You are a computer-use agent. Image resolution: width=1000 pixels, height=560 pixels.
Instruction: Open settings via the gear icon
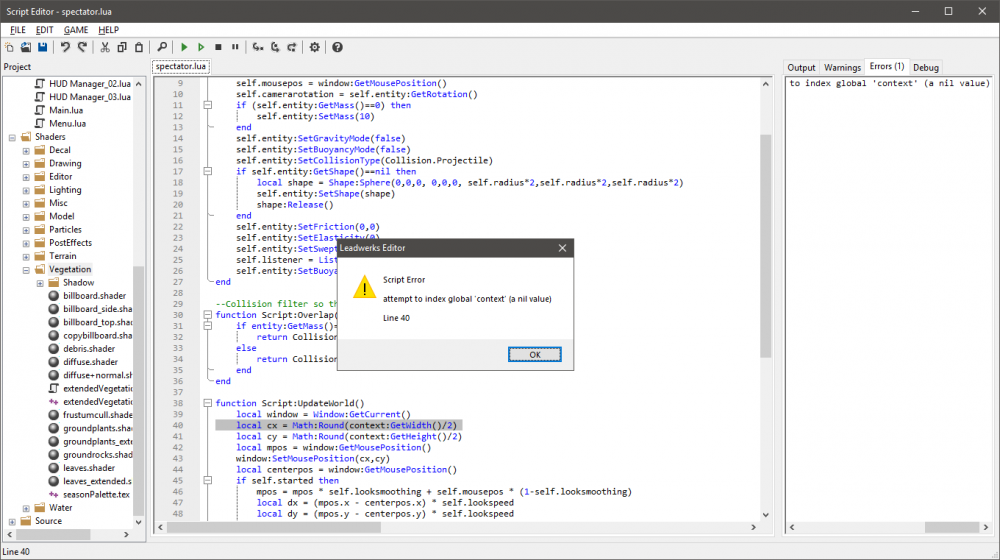click(315, 47)
